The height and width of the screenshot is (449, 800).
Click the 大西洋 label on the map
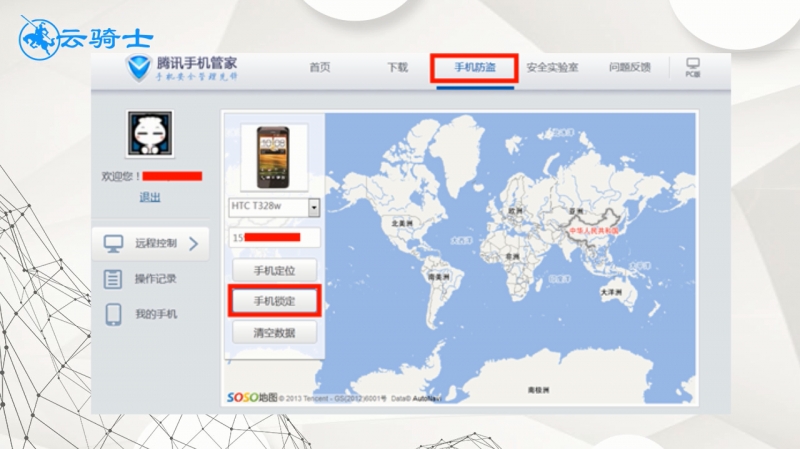click(x=461, y=240)
